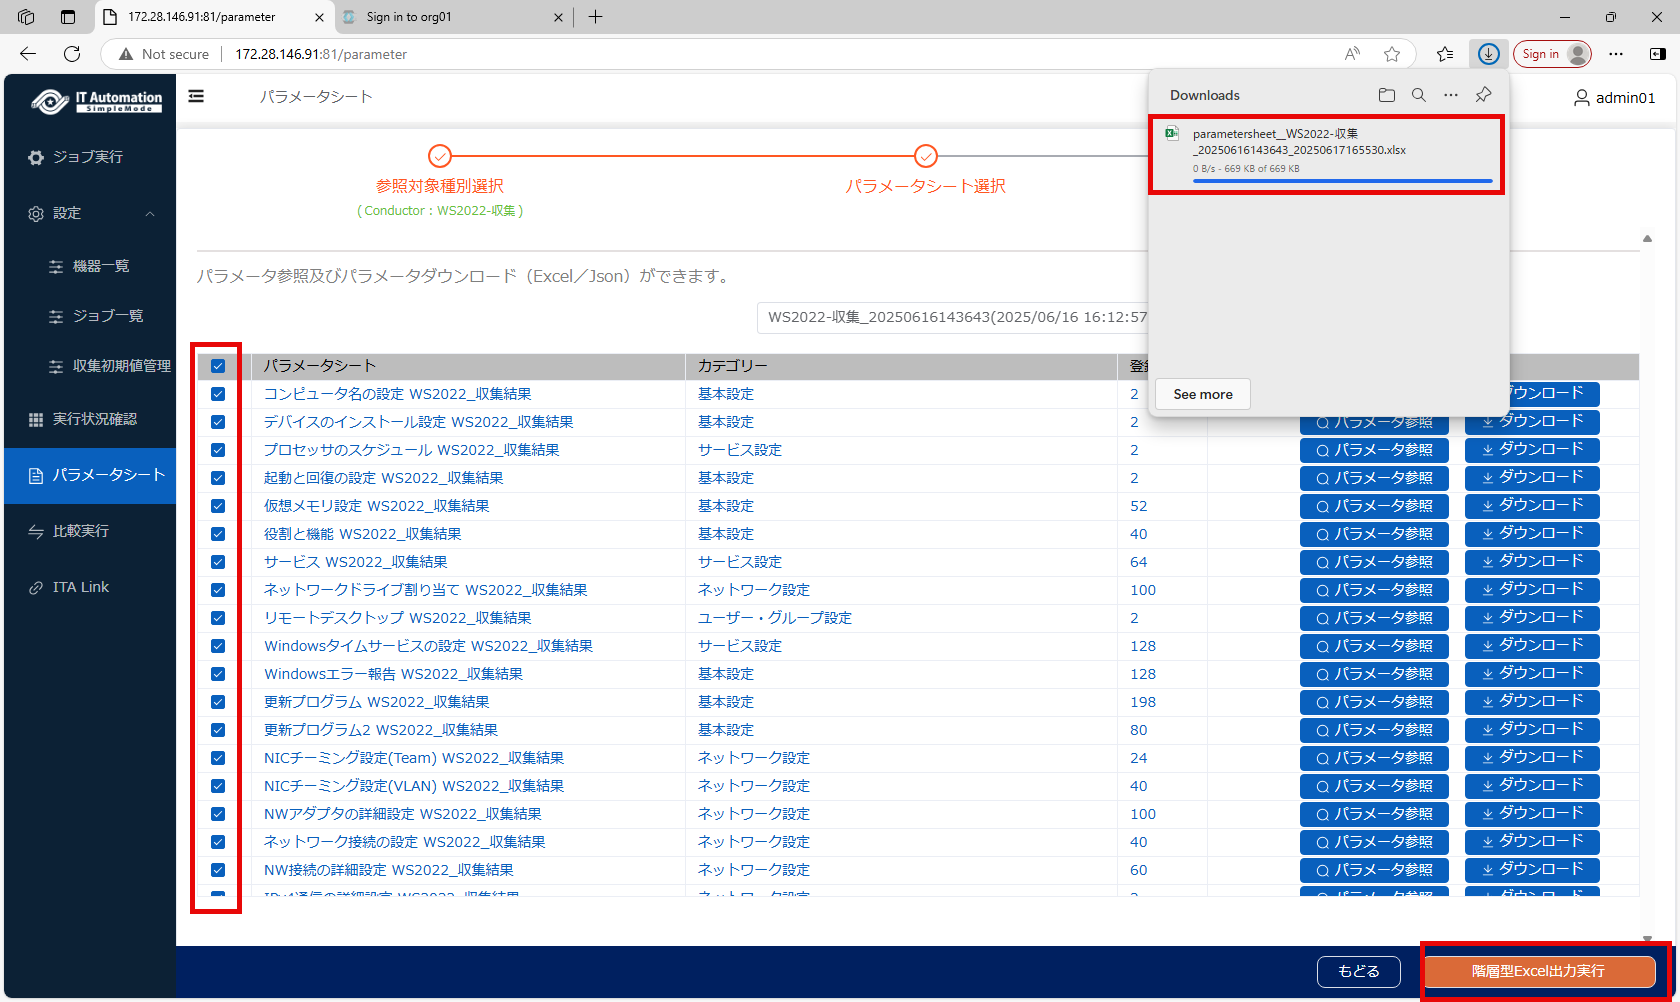Open downloads folder icon in Downloads panel

1386,95
